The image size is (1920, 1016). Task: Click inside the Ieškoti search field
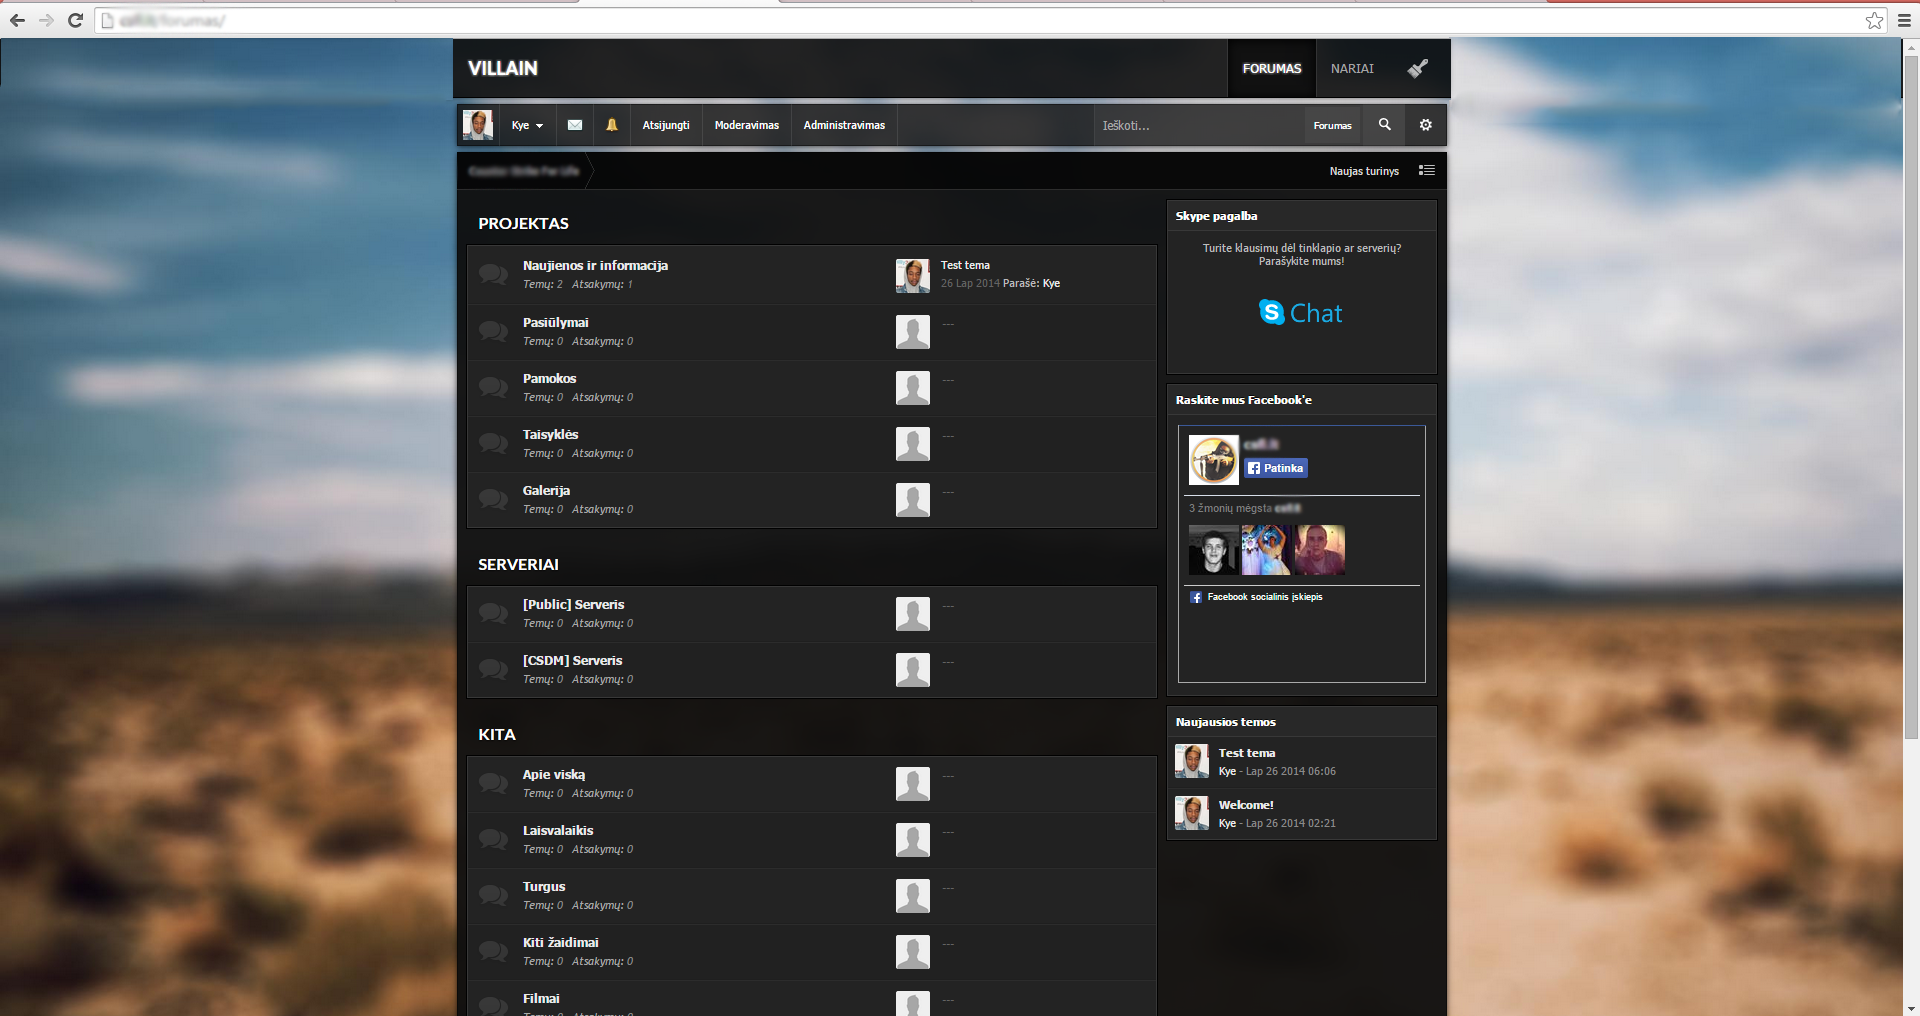pos(1199,125)
